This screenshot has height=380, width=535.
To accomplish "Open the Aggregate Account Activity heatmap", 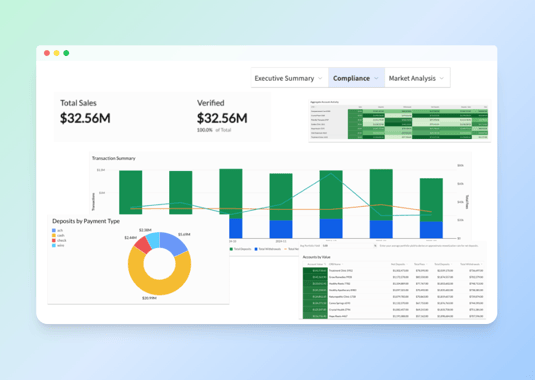I will [x=400, y=120].
